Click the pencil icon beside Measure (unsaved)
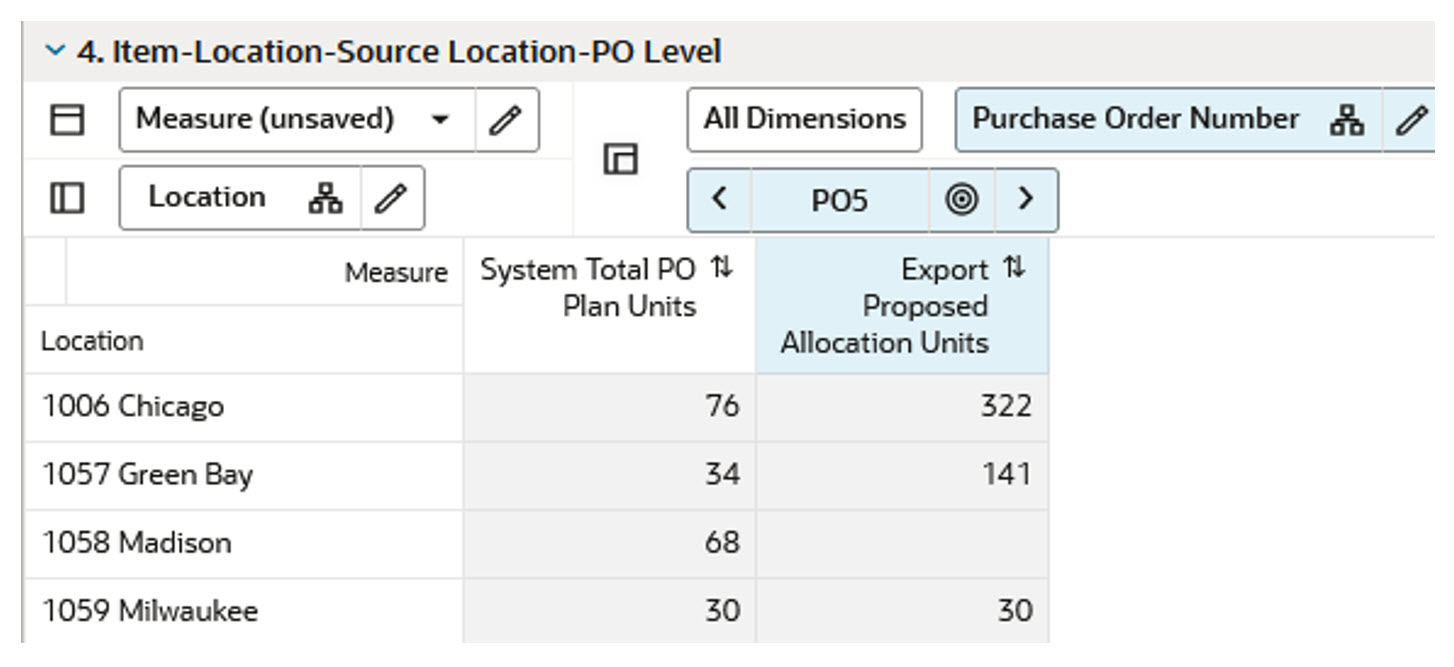1454x667 pixels. (x=507, y=119)
